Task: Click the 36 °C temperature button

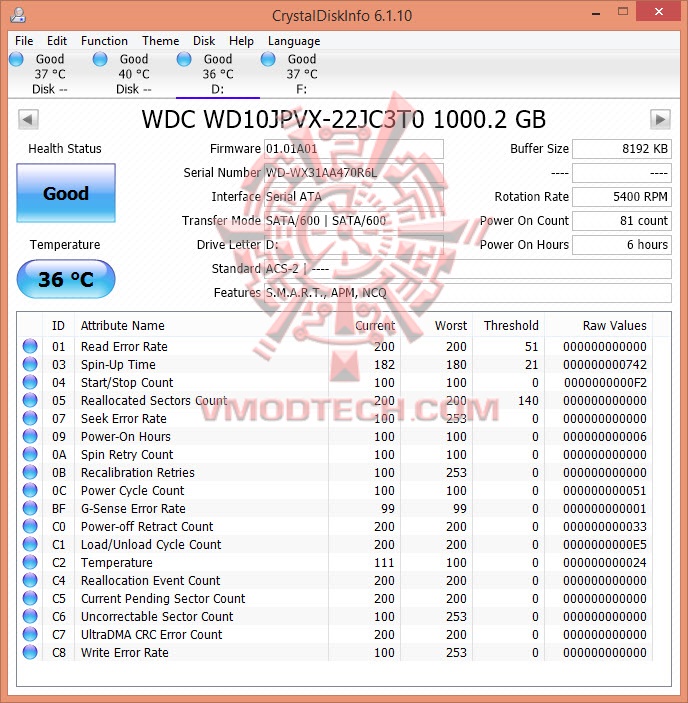Action: tap(66, 279)
